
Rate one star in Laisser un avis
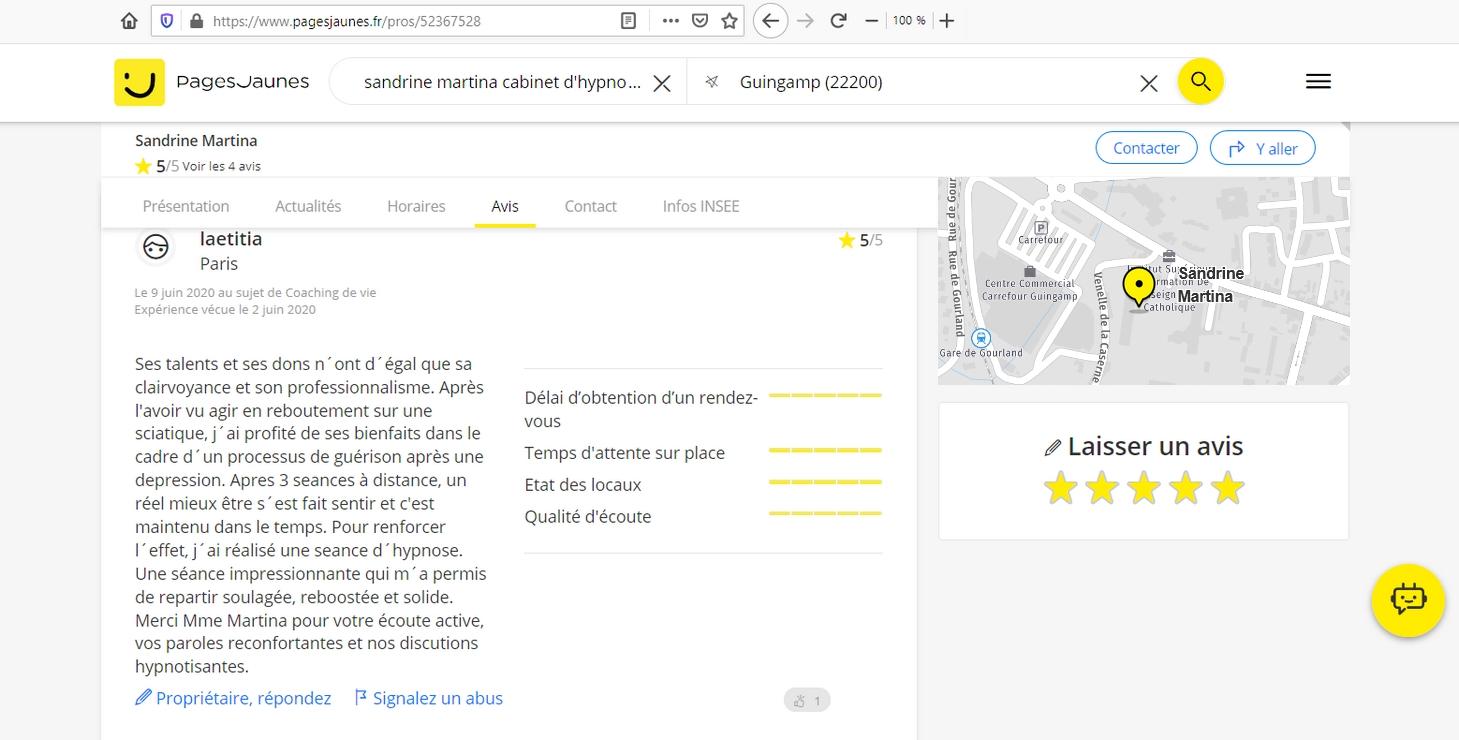1060,489
